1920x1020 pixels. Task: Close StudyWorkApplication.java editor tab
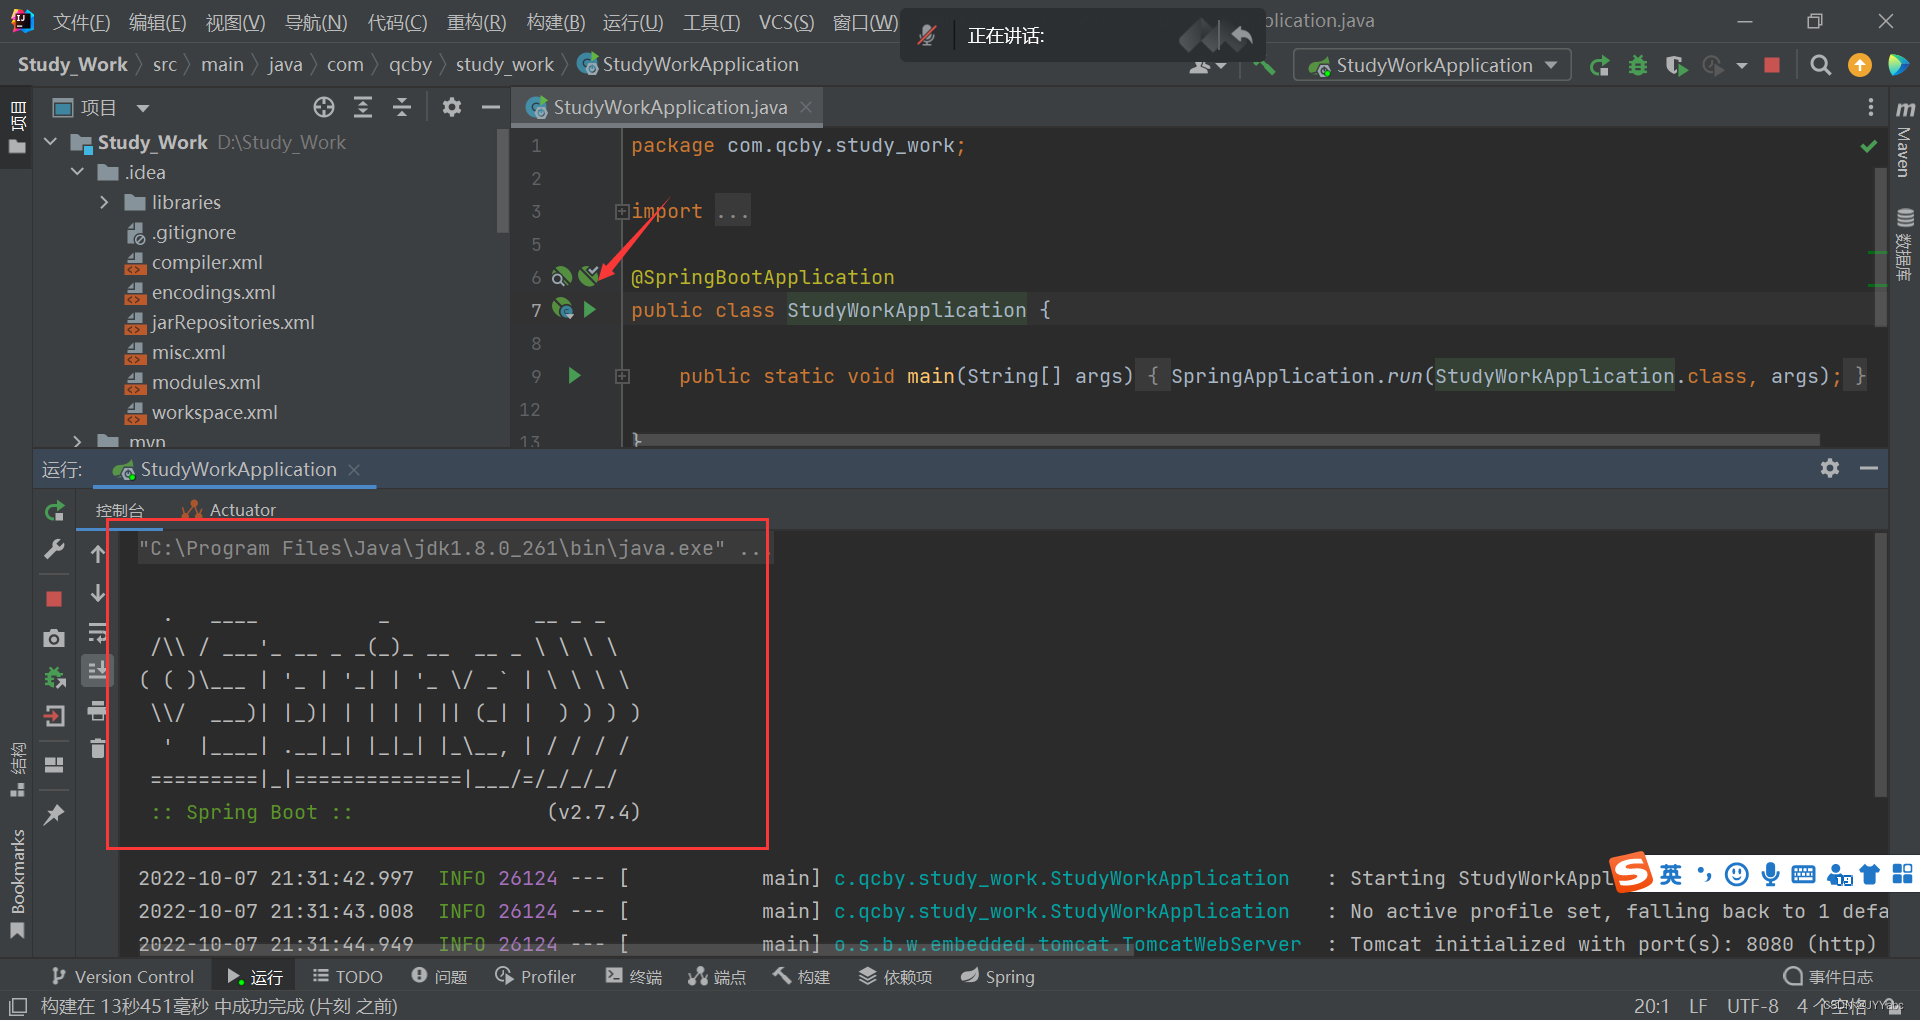point(806,107)
